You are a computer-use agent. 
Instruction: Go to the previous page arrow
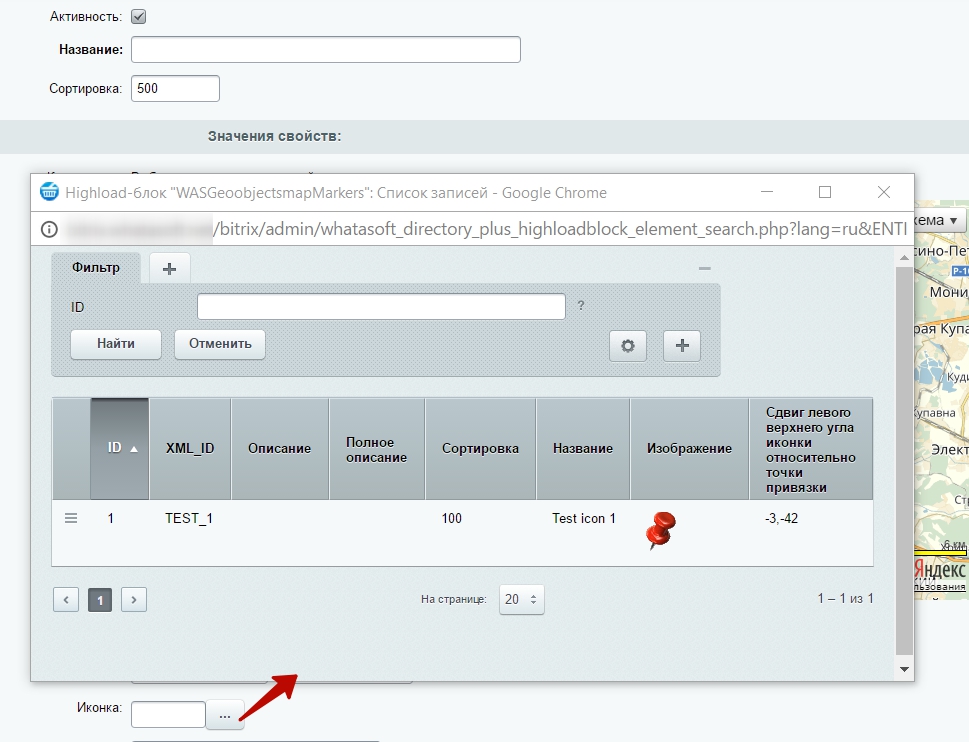point(66,599)
